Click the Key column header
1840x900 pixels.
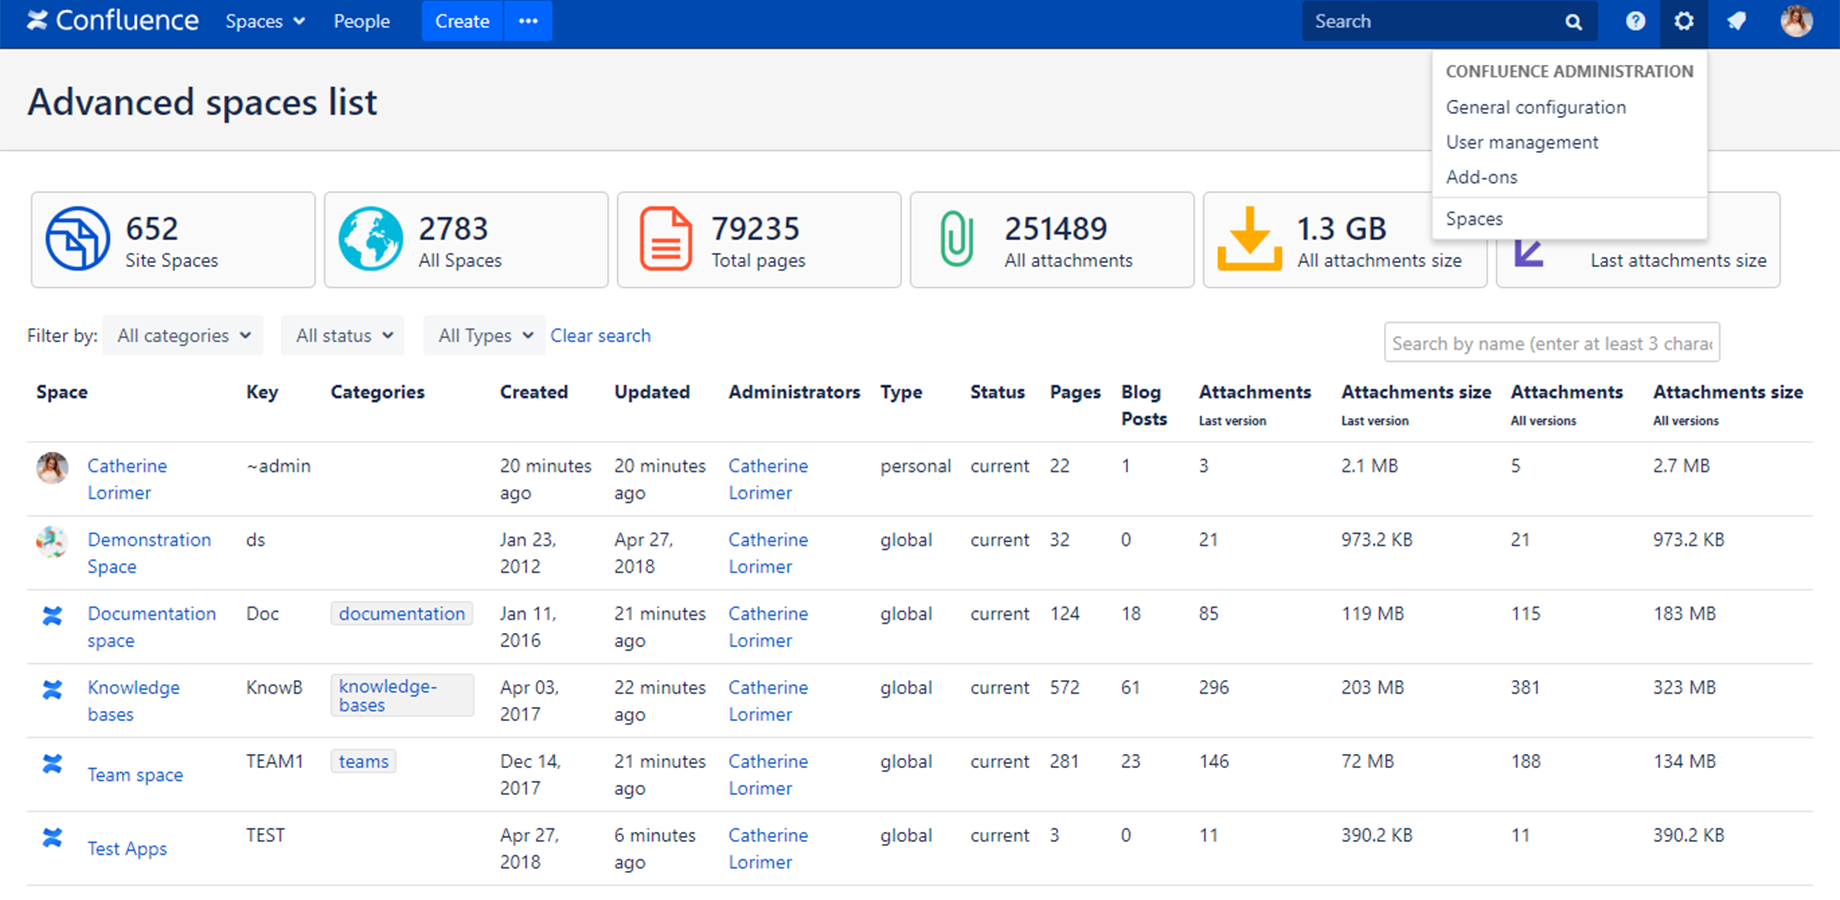262,392
